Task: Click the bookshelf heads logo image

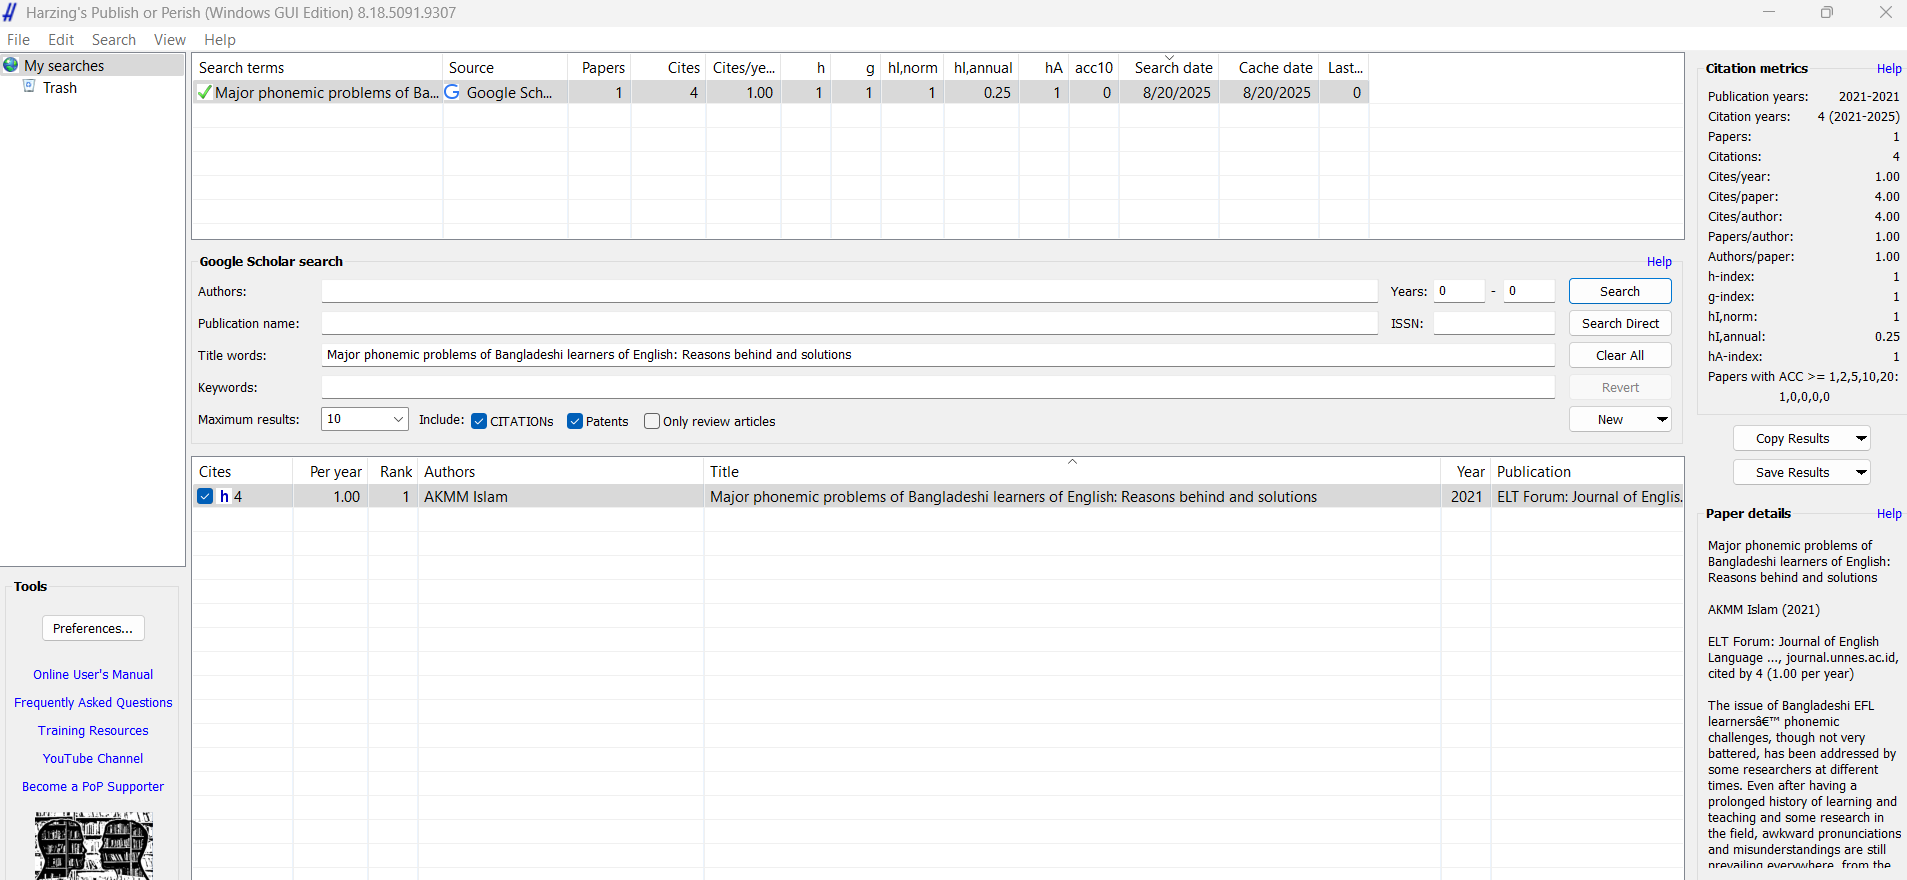Action: [93, 845]
